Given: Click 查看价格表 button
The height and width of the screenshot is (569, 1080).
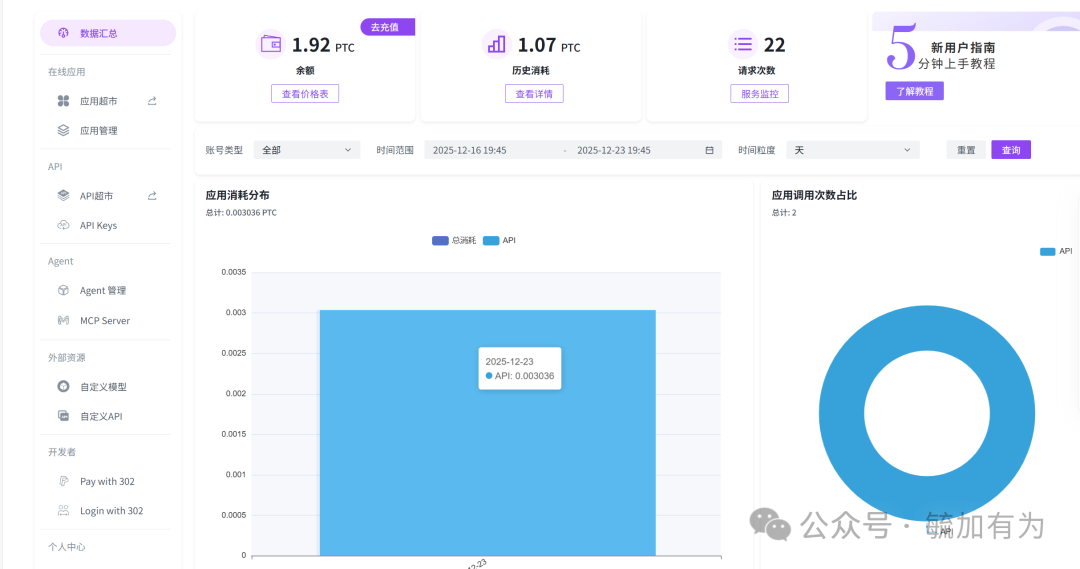Looking at the screenshot, I should pyautogui.click(x=305, y=94).
